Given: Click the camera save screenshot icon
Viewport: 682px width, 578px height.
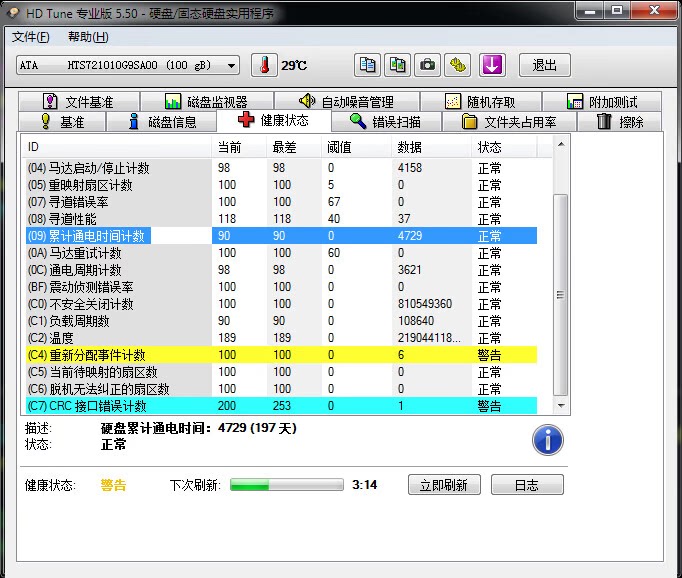Looking at the screenshot, I should 427,65.
